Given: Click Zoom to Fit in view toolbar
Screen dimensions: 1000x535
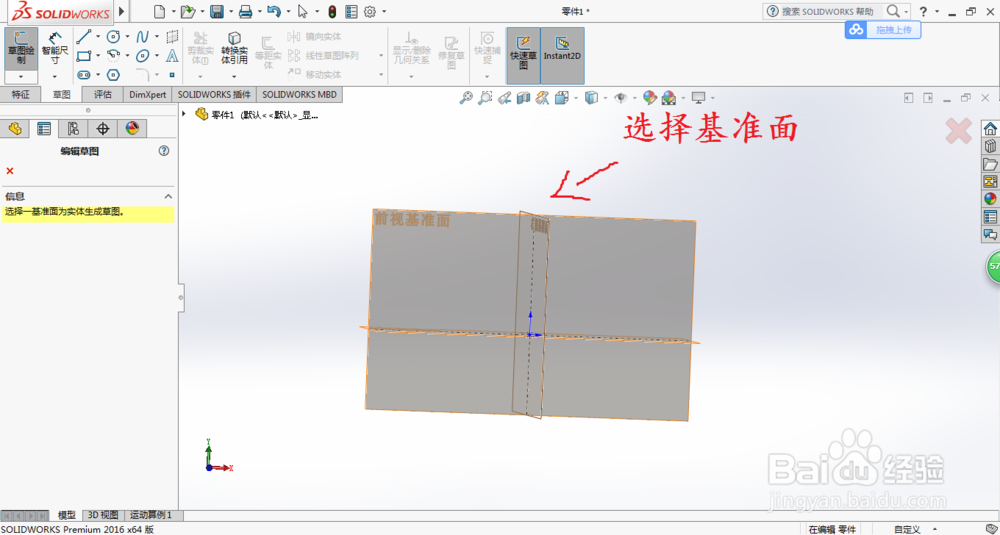Looking at the screenshot, I should [466, 98].
